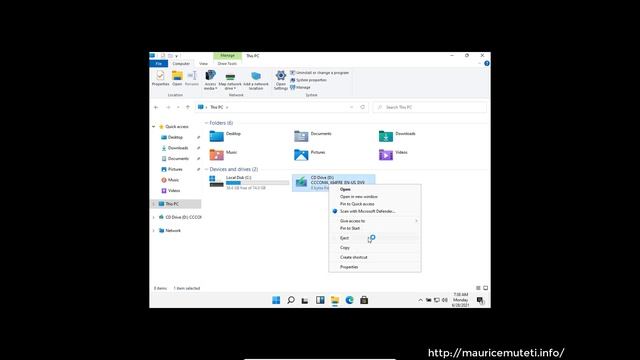Image resolution: width=640 pixels, height=360 pixels.
Task: Show hidden tray icons chevron
Action: click(420, 300)
